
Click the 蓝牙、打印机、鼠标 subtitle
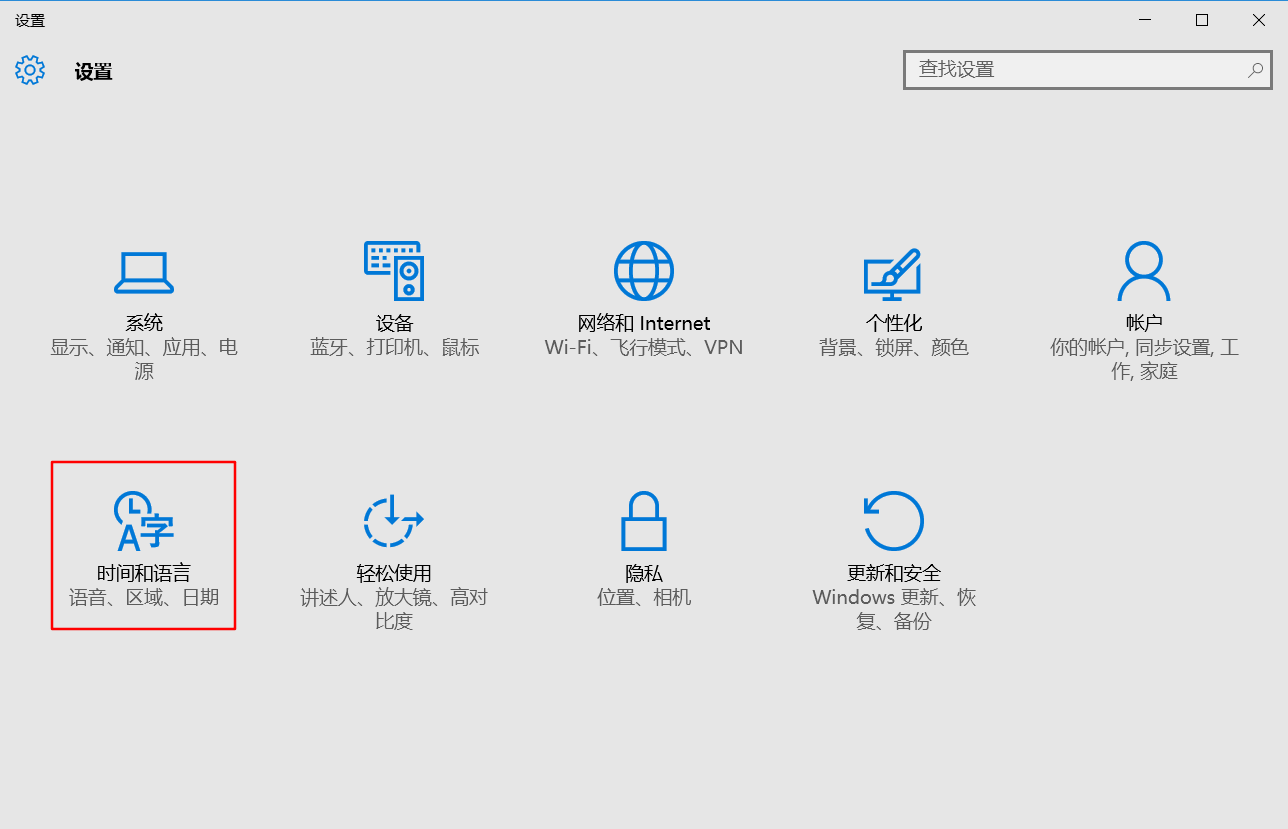(393, 347)
